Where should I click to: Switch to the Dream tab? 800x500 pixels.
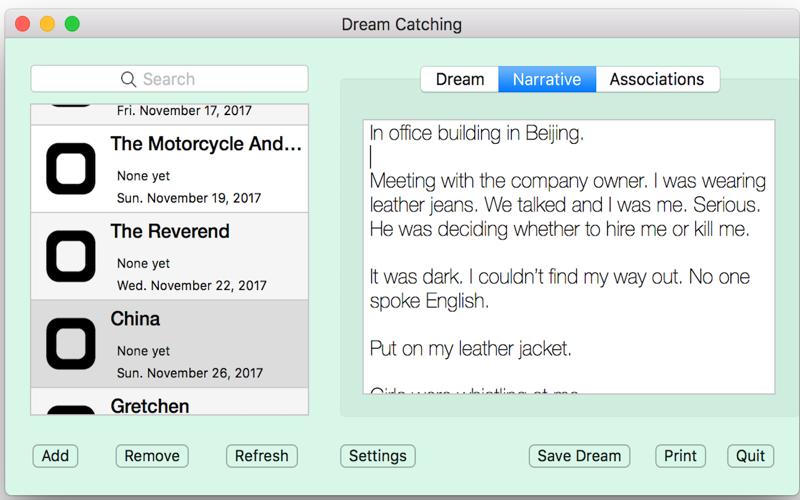(460, 79)
